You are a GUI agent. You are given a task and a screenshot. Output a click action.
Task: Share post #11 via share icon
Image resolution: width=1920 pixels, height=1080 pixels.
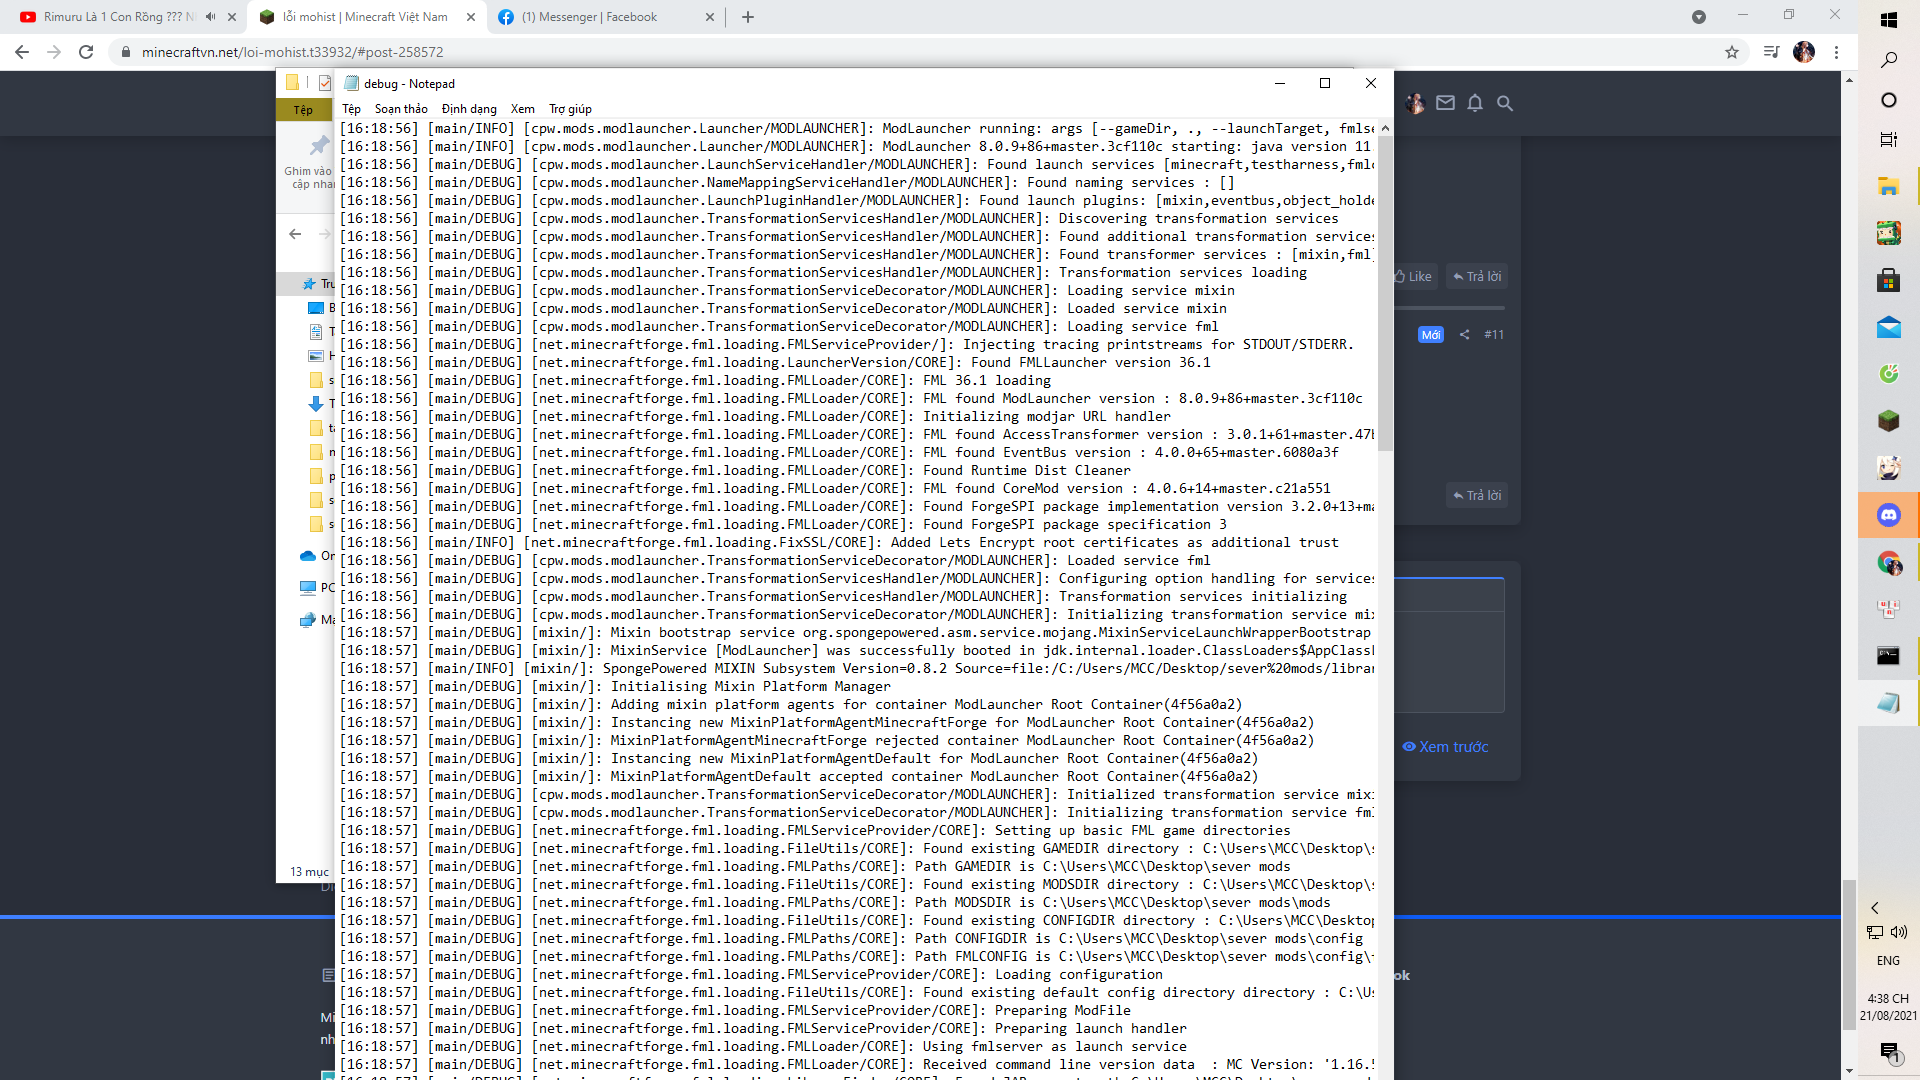point(1464,335)
